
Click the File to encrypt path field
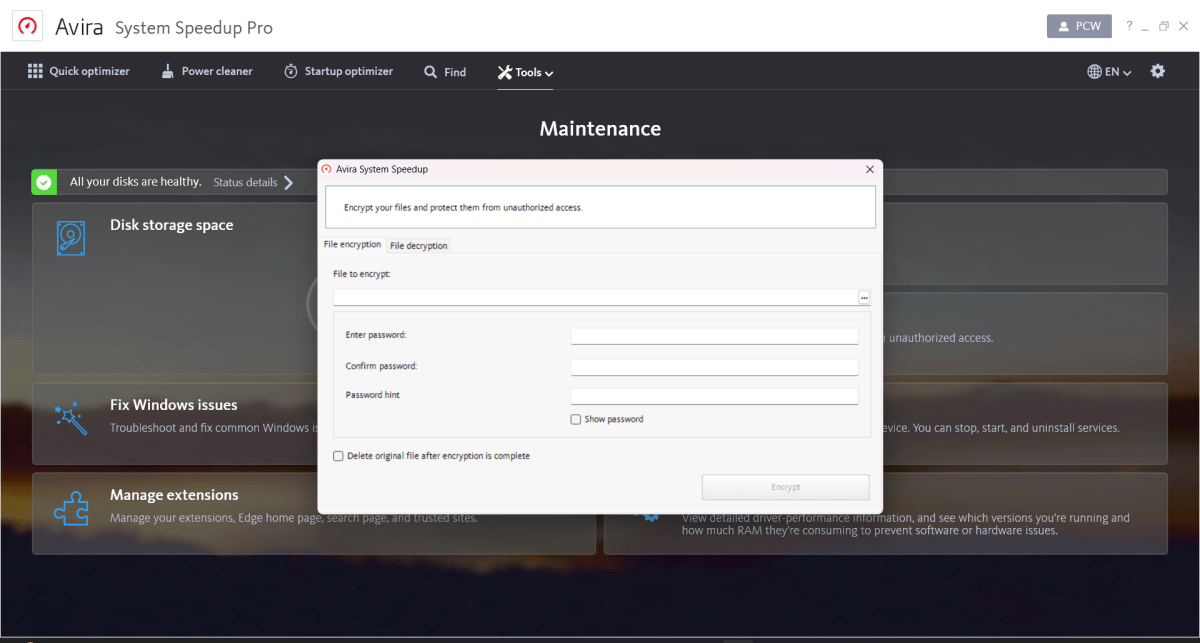pyautogui.click(x=595, y=297)
